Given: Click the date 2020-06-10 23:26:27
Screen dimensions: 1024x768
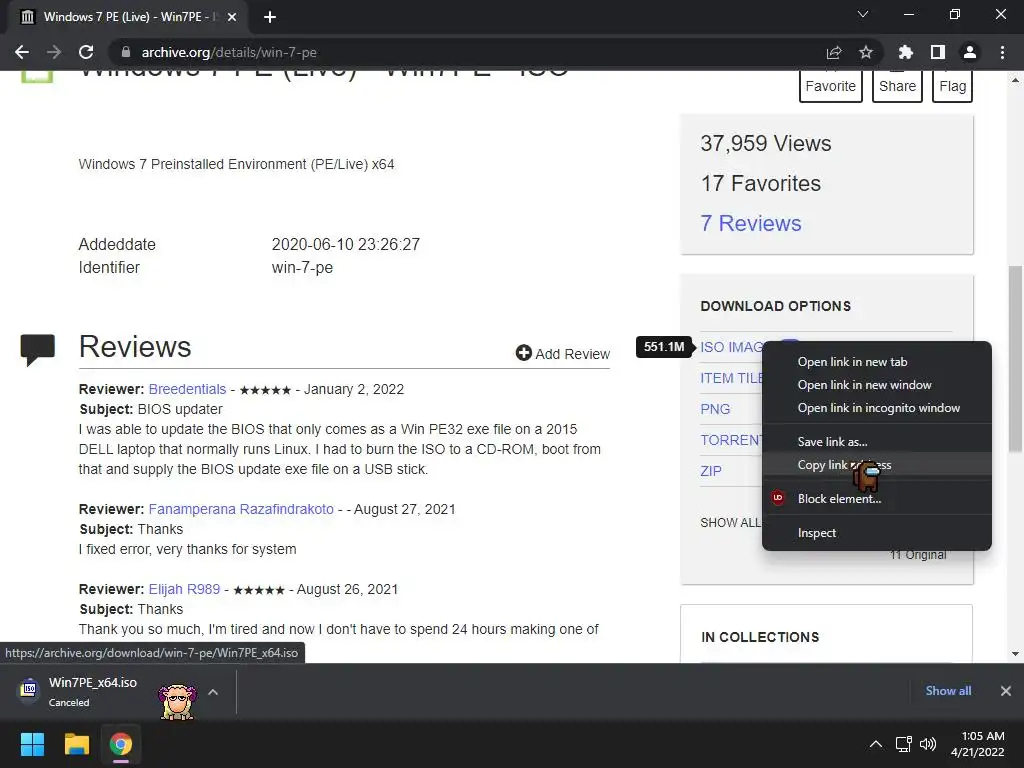Looking at the screenshot, I should click(x=345, y=244).
